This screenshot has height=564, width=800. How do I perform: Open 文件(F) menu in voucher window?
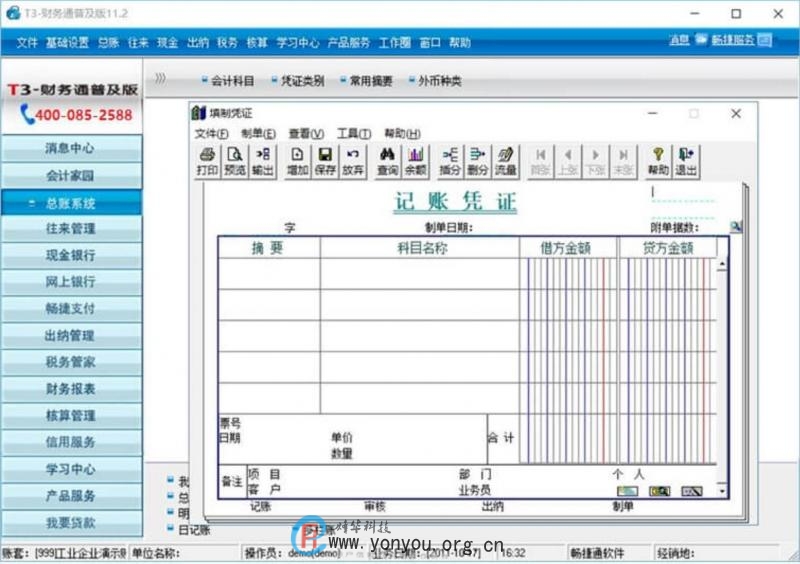(211, 134)
